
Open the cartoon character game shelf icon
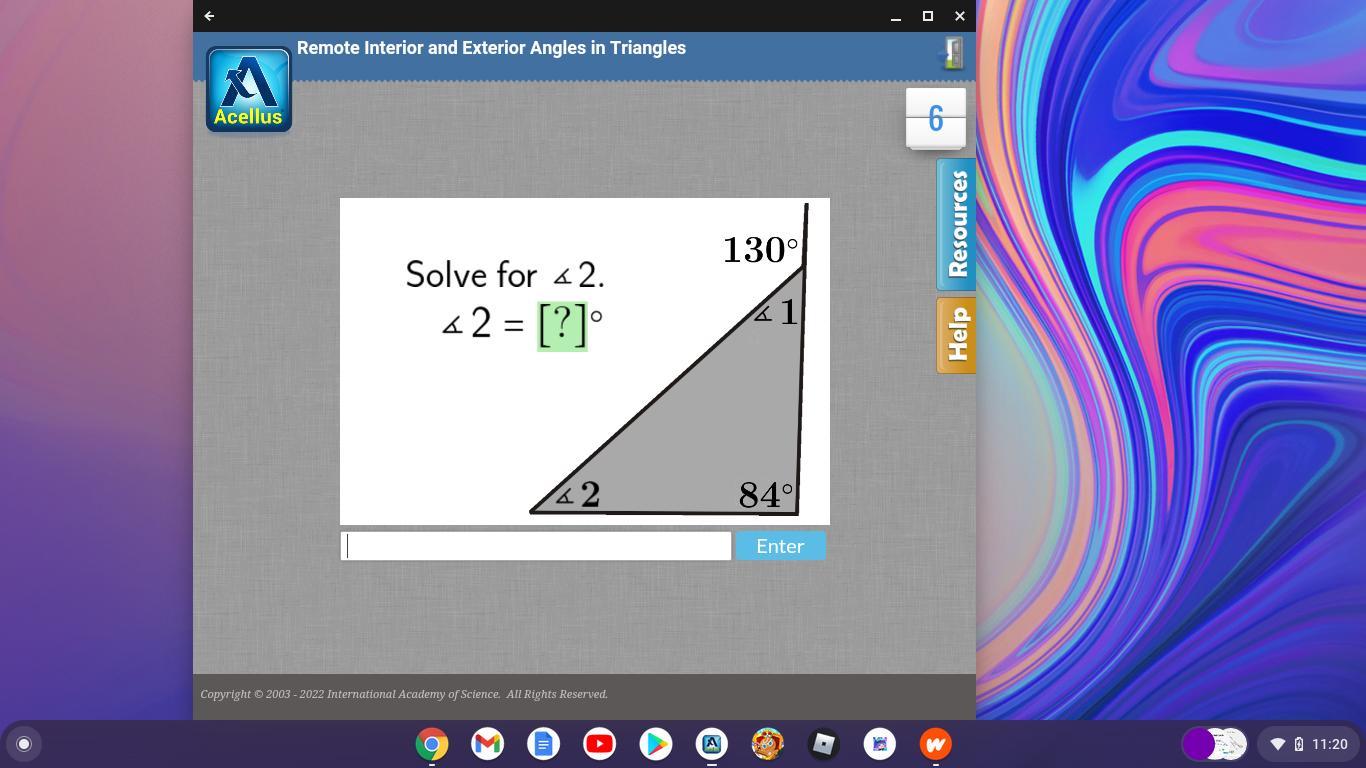coord(768,744)
